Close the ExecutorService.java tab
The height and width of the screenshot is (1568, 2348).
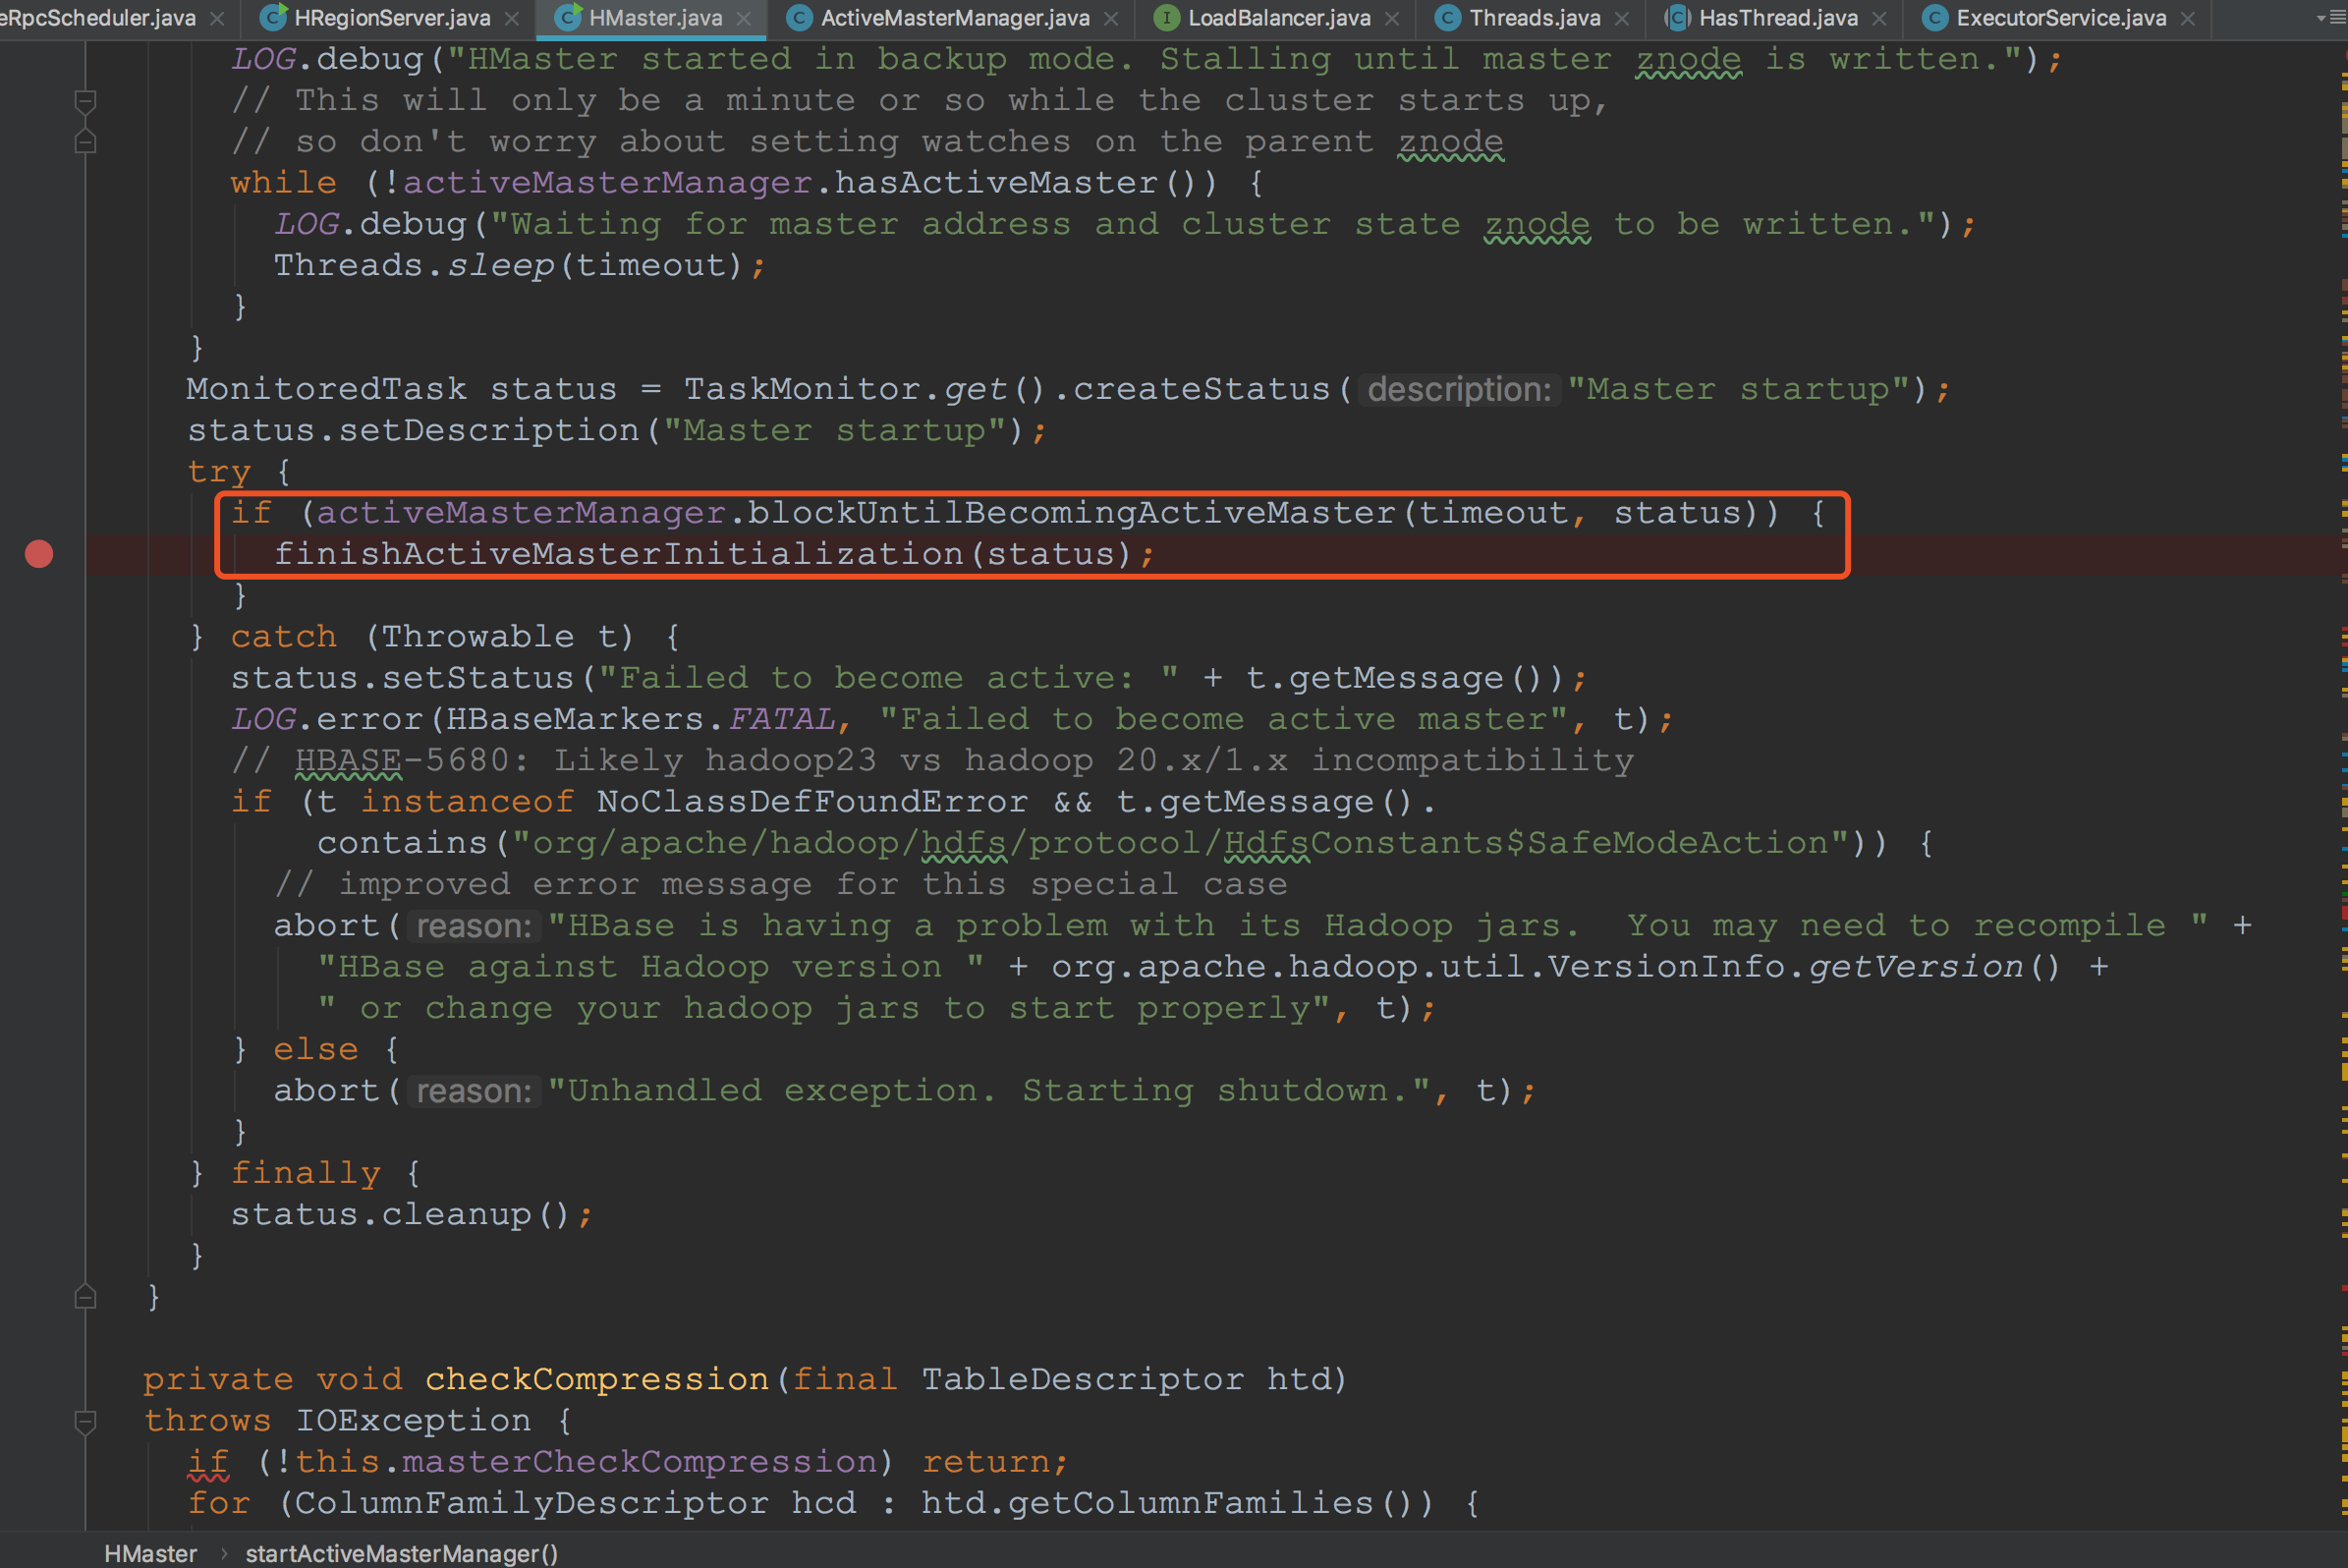[x=2188, y=18]
